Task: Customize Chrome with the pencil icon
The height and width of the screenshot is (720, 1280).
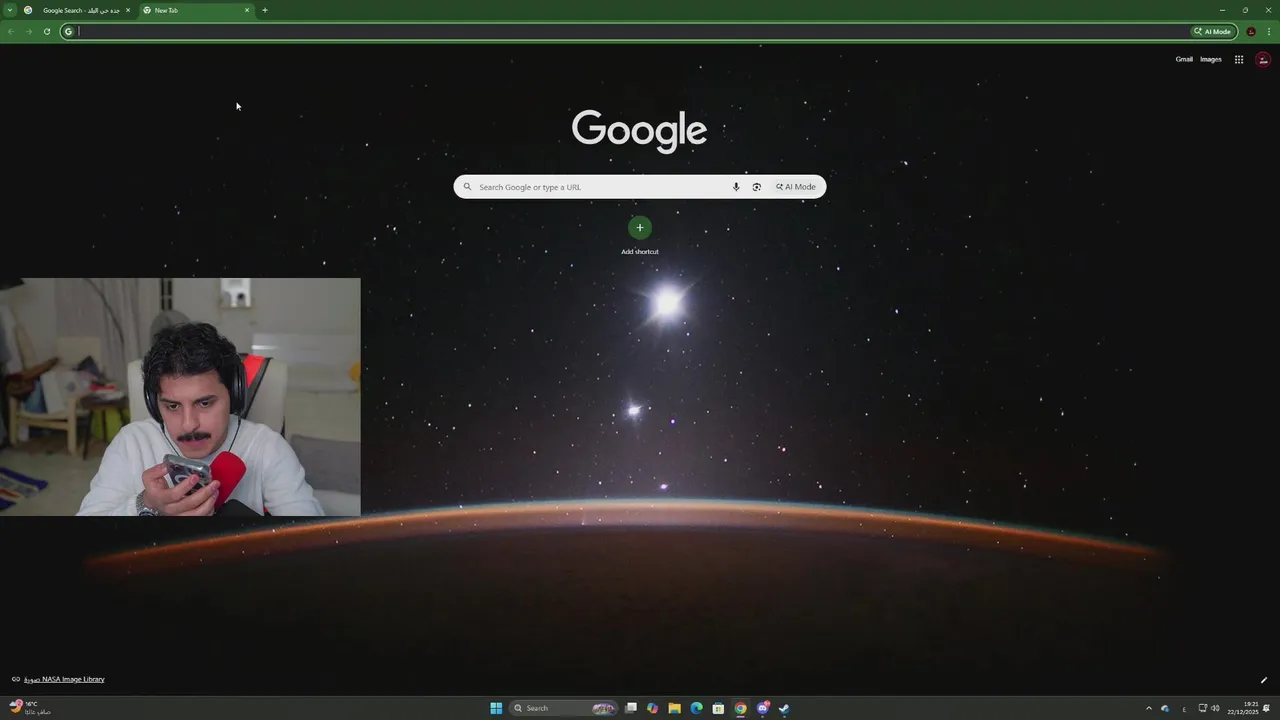Action: 1264,680
